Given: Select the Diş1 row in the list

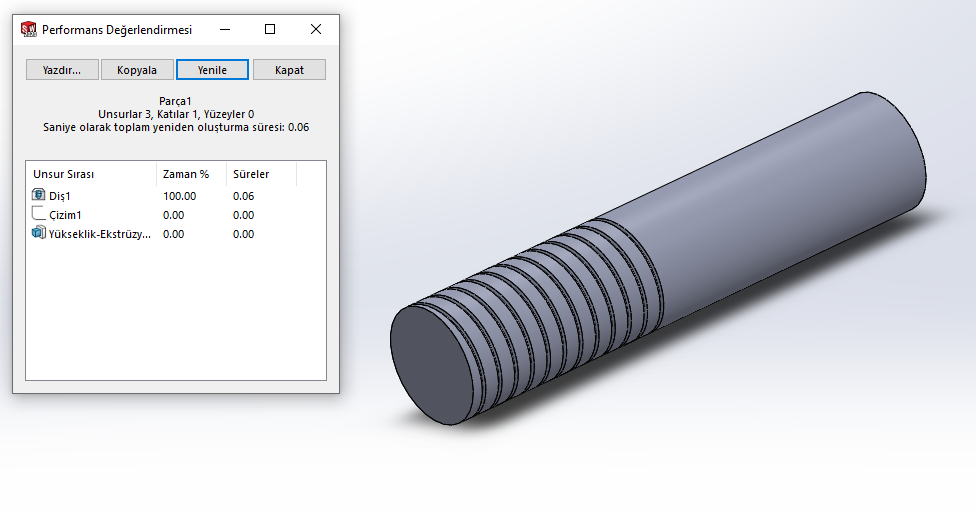Looking at the screenshot, I should (60, 196).
